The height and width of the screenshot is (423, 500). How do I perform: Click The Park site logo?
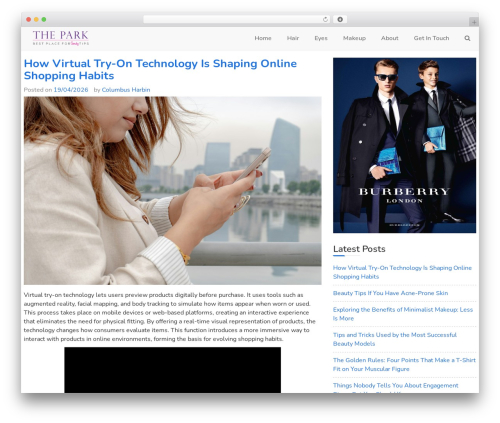[x=61, y=38]
